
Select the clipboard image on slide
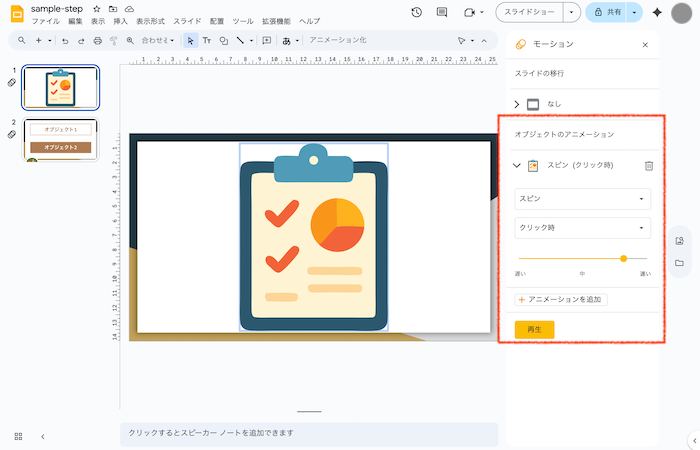coord(313,238)
